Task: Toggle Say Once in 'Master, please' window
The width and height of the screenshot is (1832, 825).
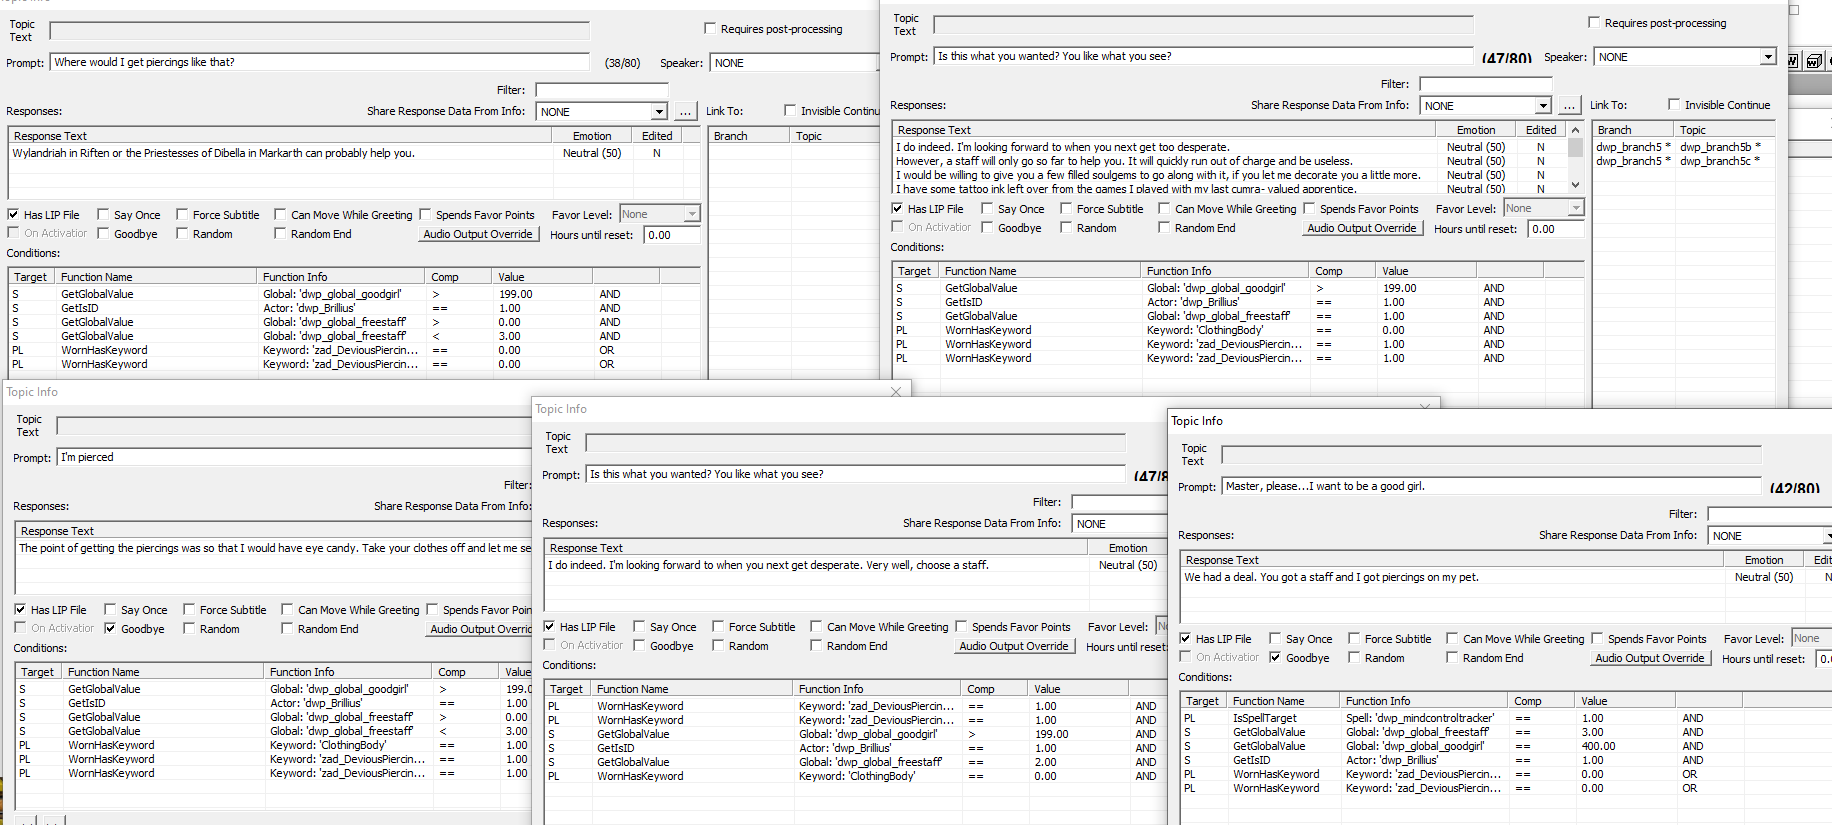Action: pos(1275,638)
